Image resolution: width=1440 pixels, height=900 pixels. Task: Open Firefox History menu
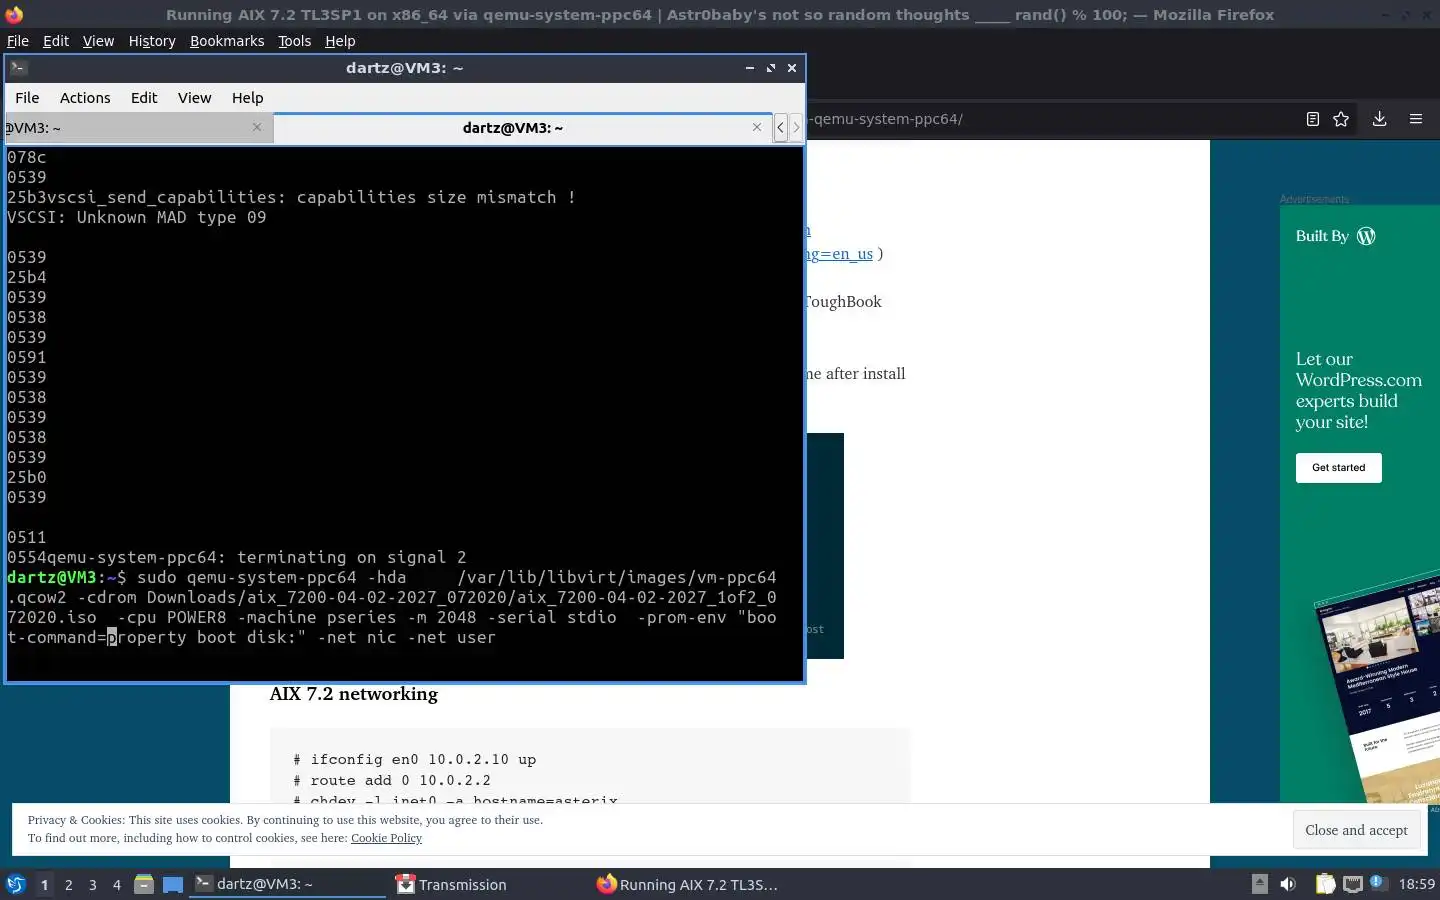click(x=152, y=41)
